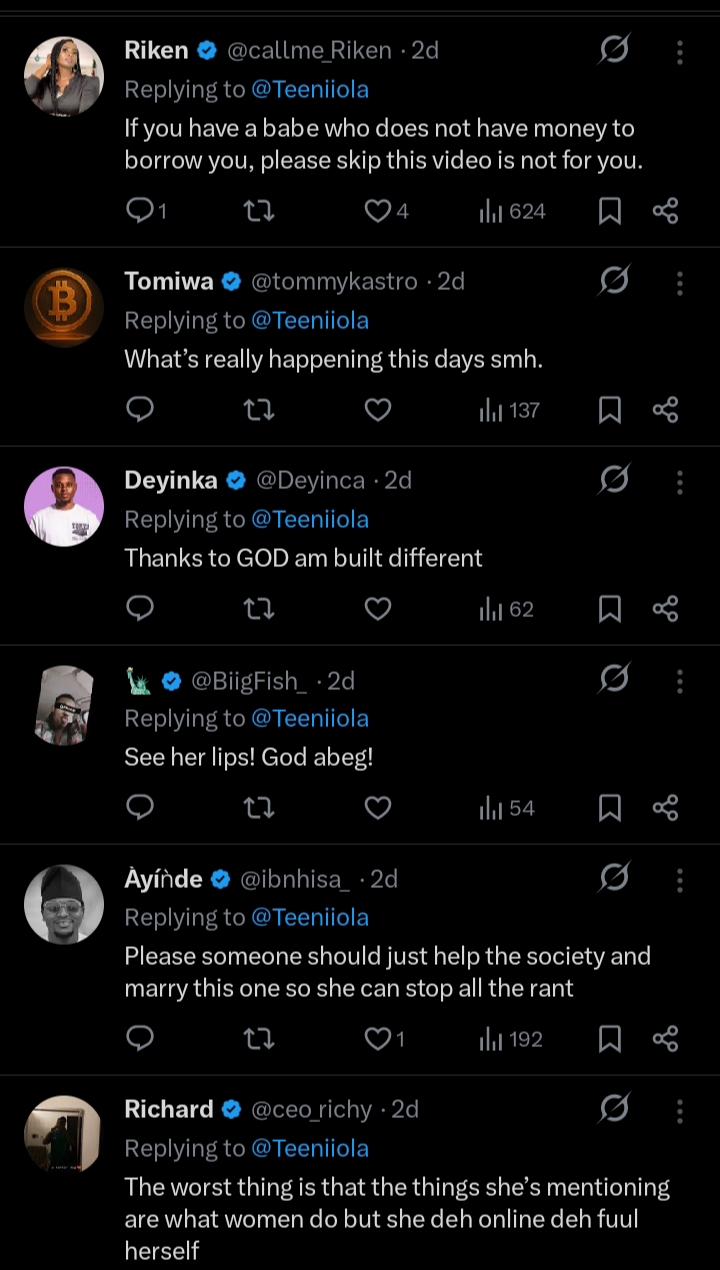Viewport: 720px width, 1270px height.
Task: Open @Teeniiola mention under Àyíńde
Action: click(309, 917)
